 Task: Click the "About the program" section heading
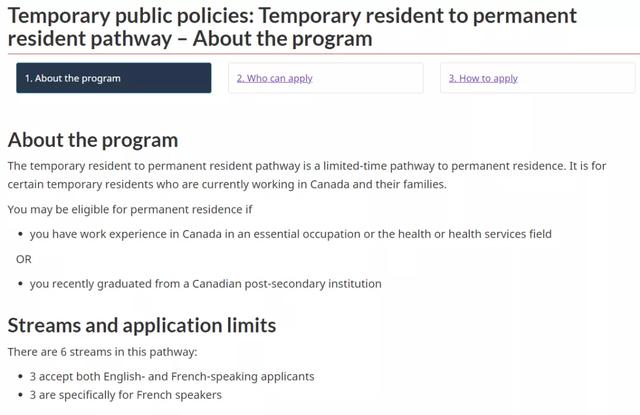point(92,140)
